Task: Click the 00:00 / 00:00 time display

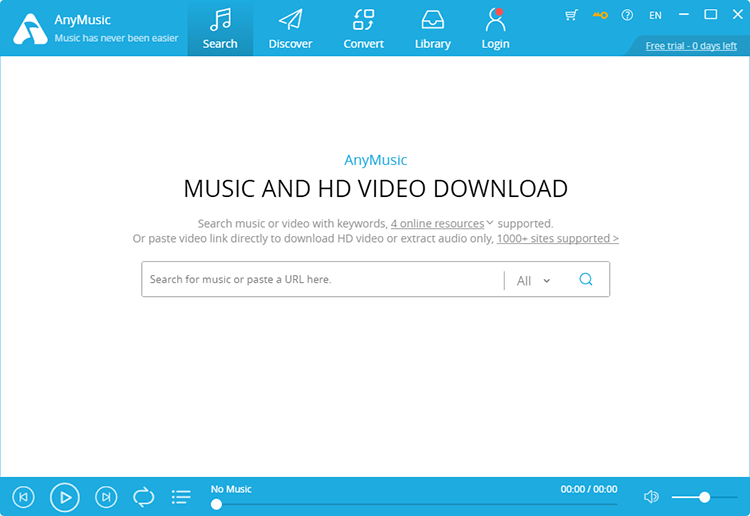Action: [x=589, y=489]
